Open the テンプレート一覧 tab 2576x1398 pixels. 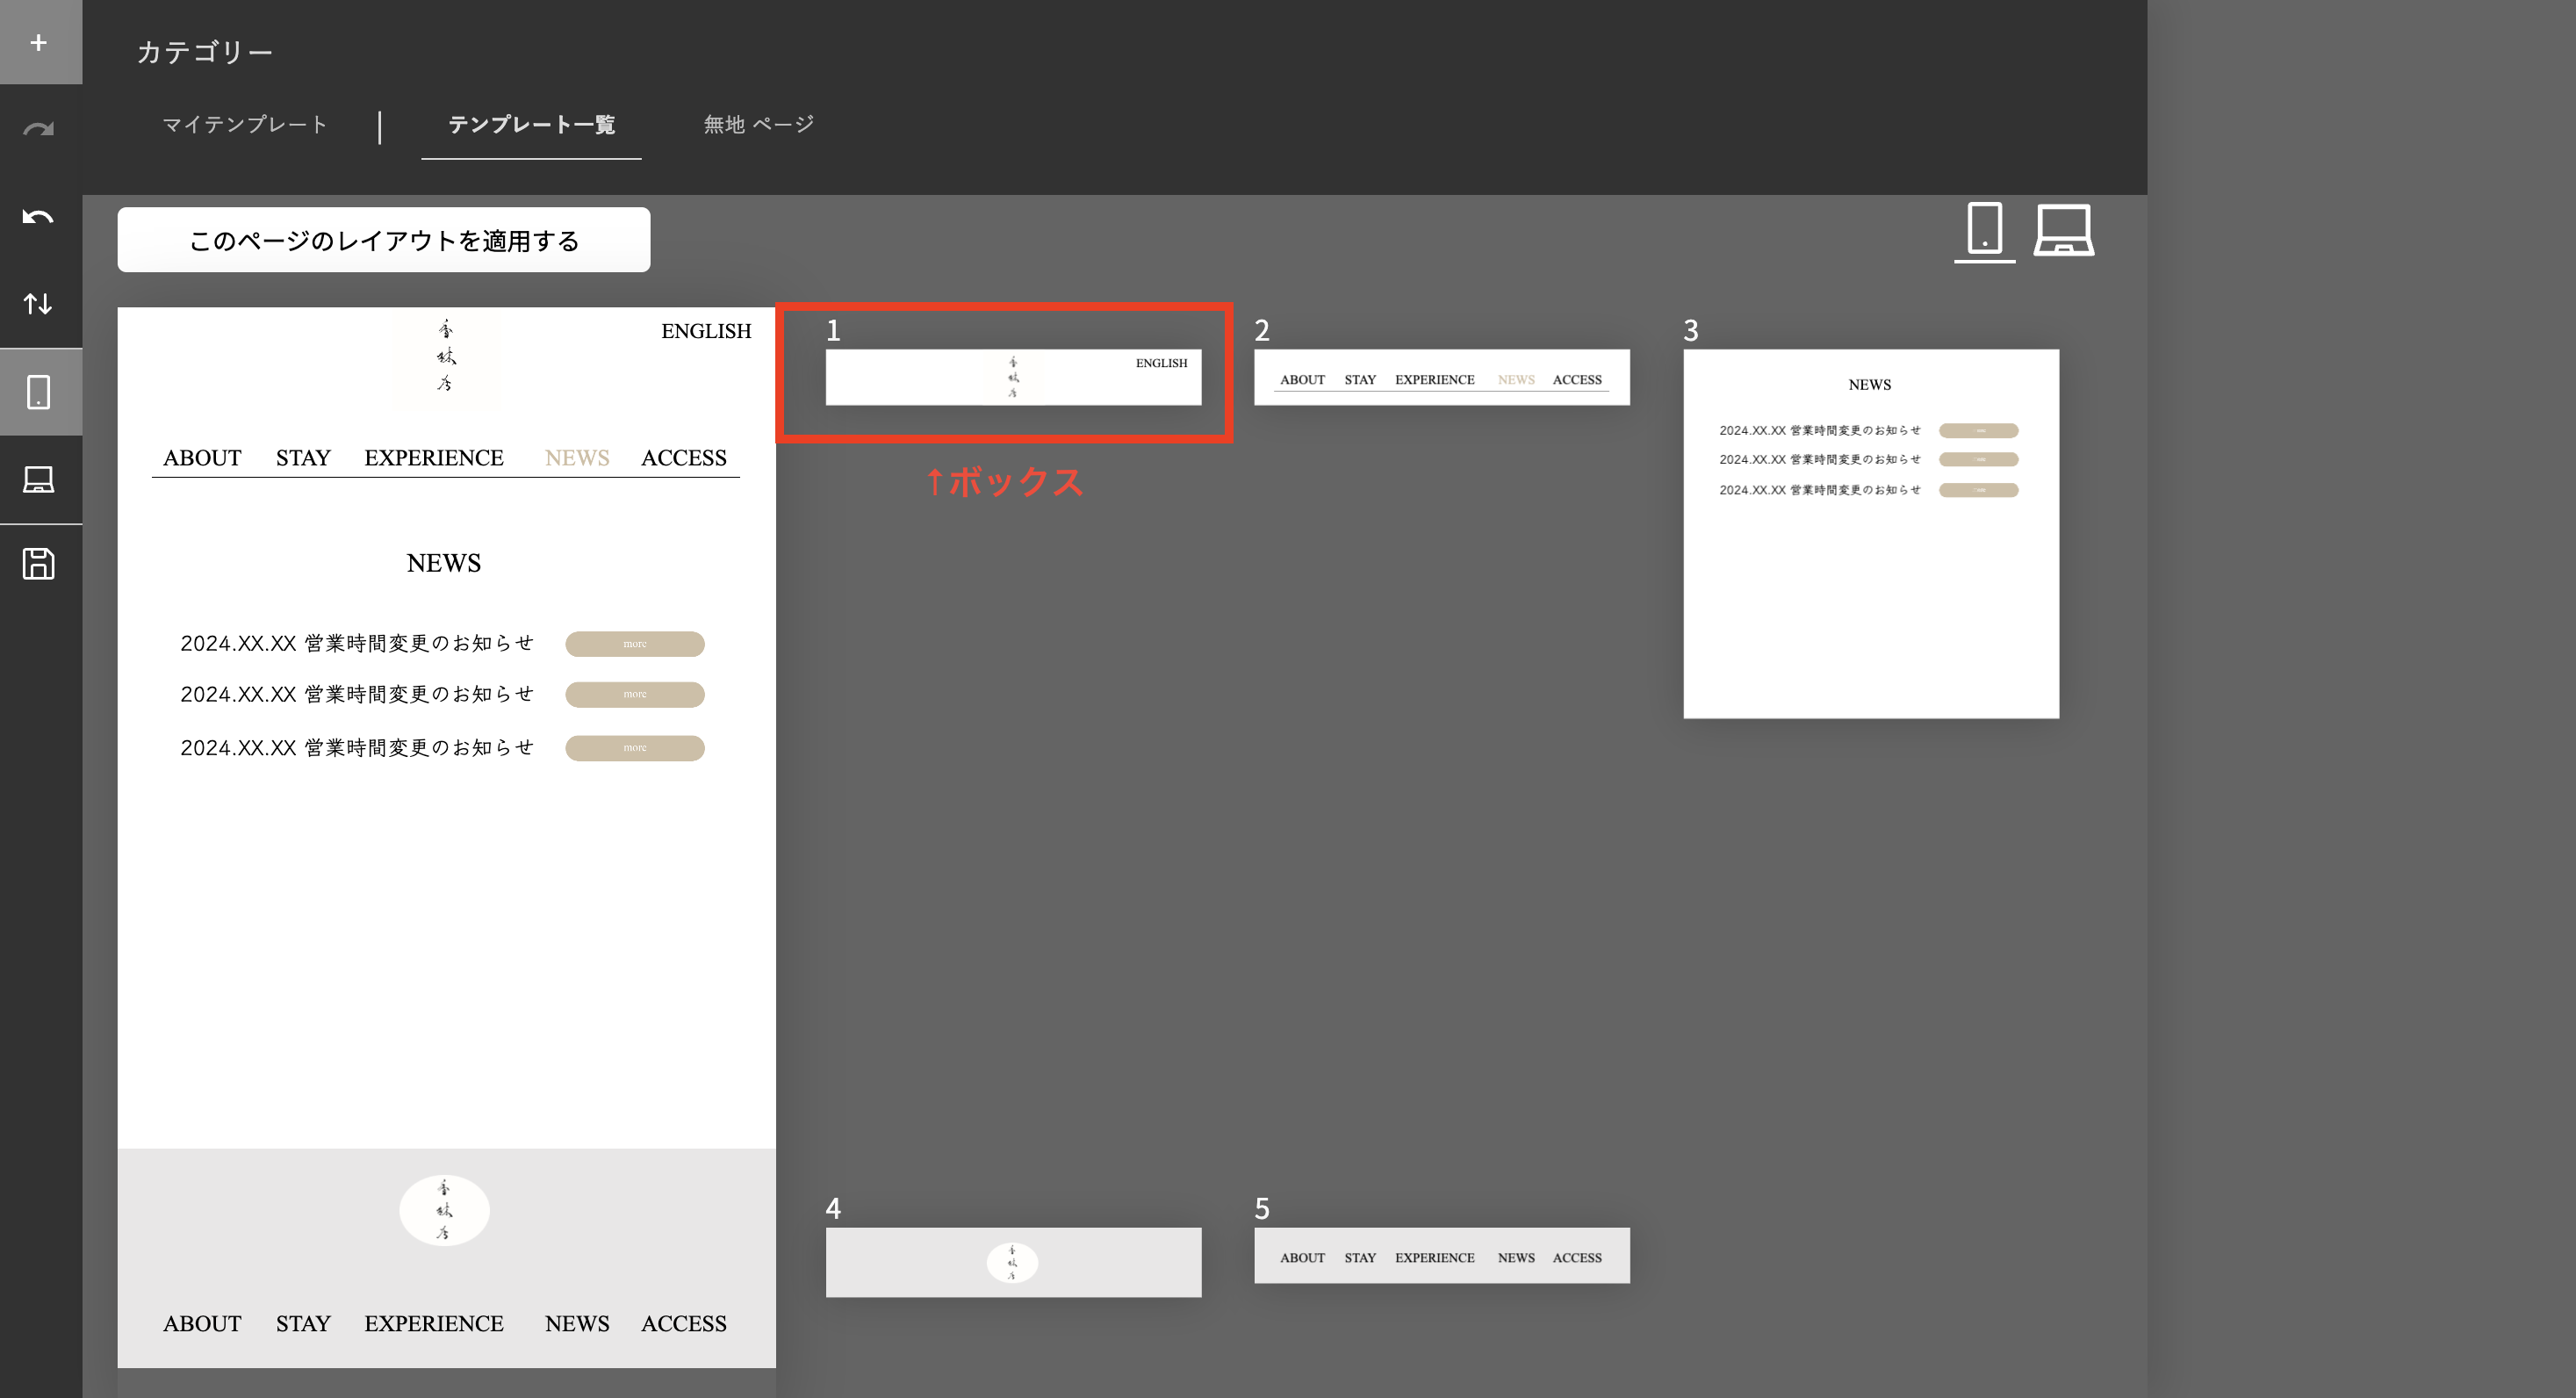(531, 124)
